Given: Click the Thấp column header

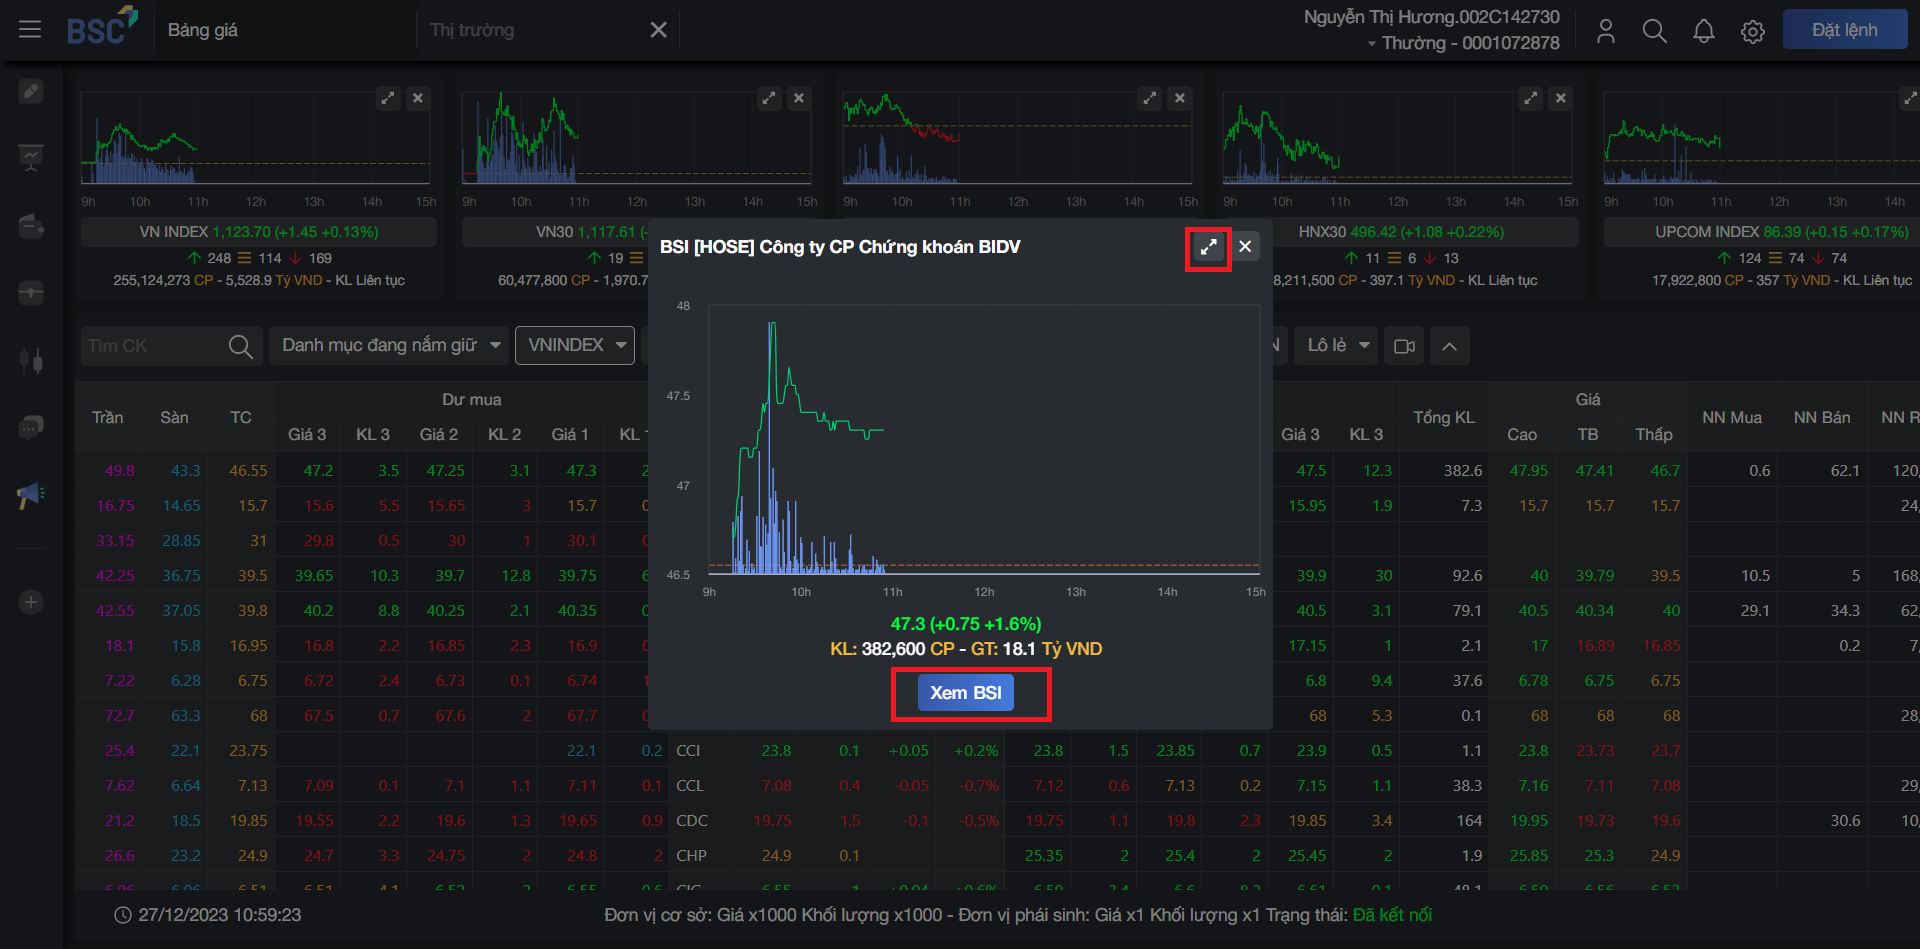Looking at the screenshot, I should (x=1654, y=434).
